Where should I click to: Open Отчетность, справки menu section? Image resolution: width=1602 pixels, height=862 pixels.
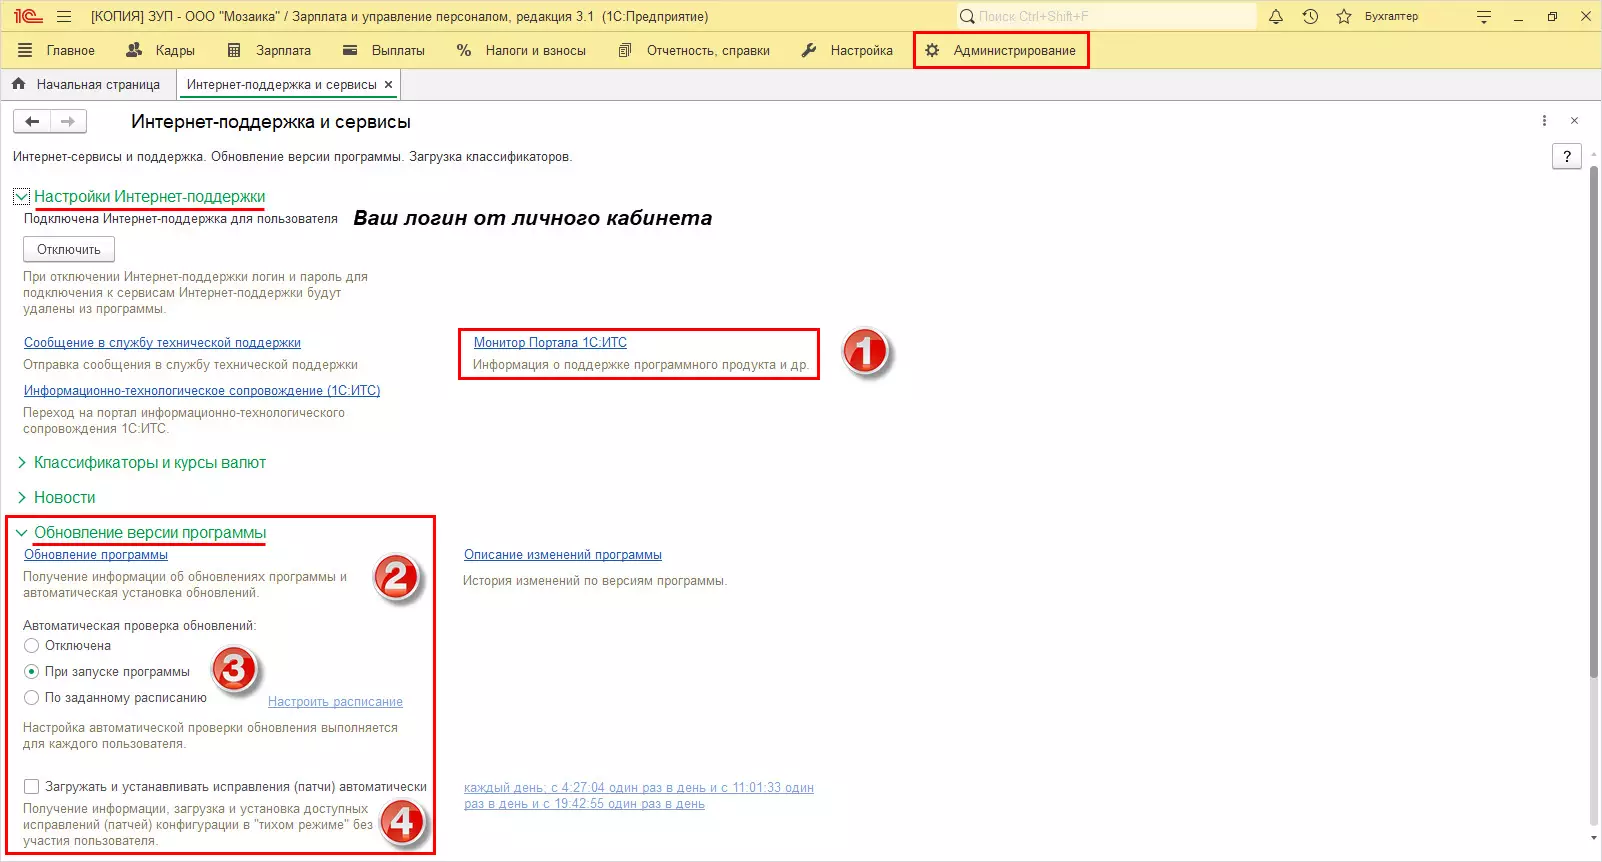point(694,50)
